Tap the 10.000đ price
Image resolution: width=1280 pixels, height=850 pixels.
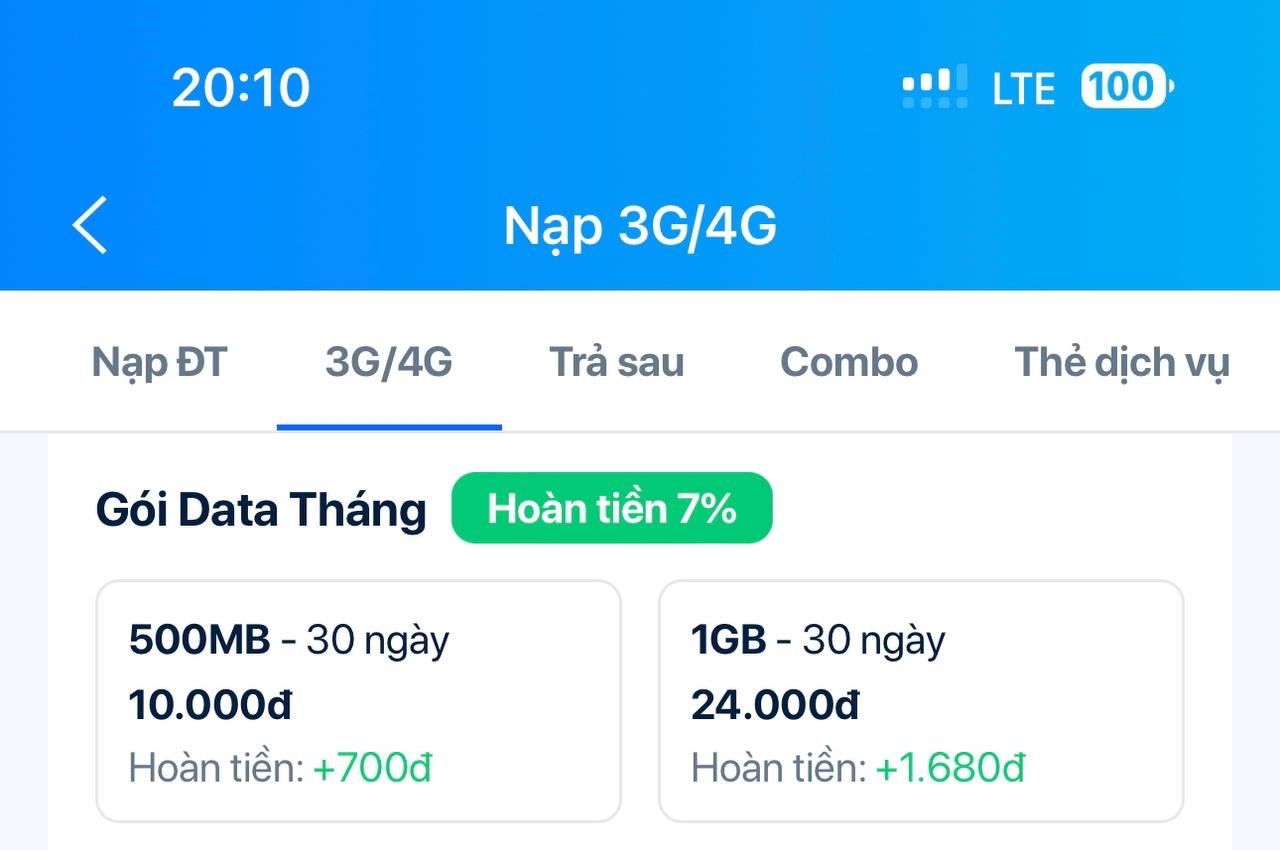coord(210,706)
